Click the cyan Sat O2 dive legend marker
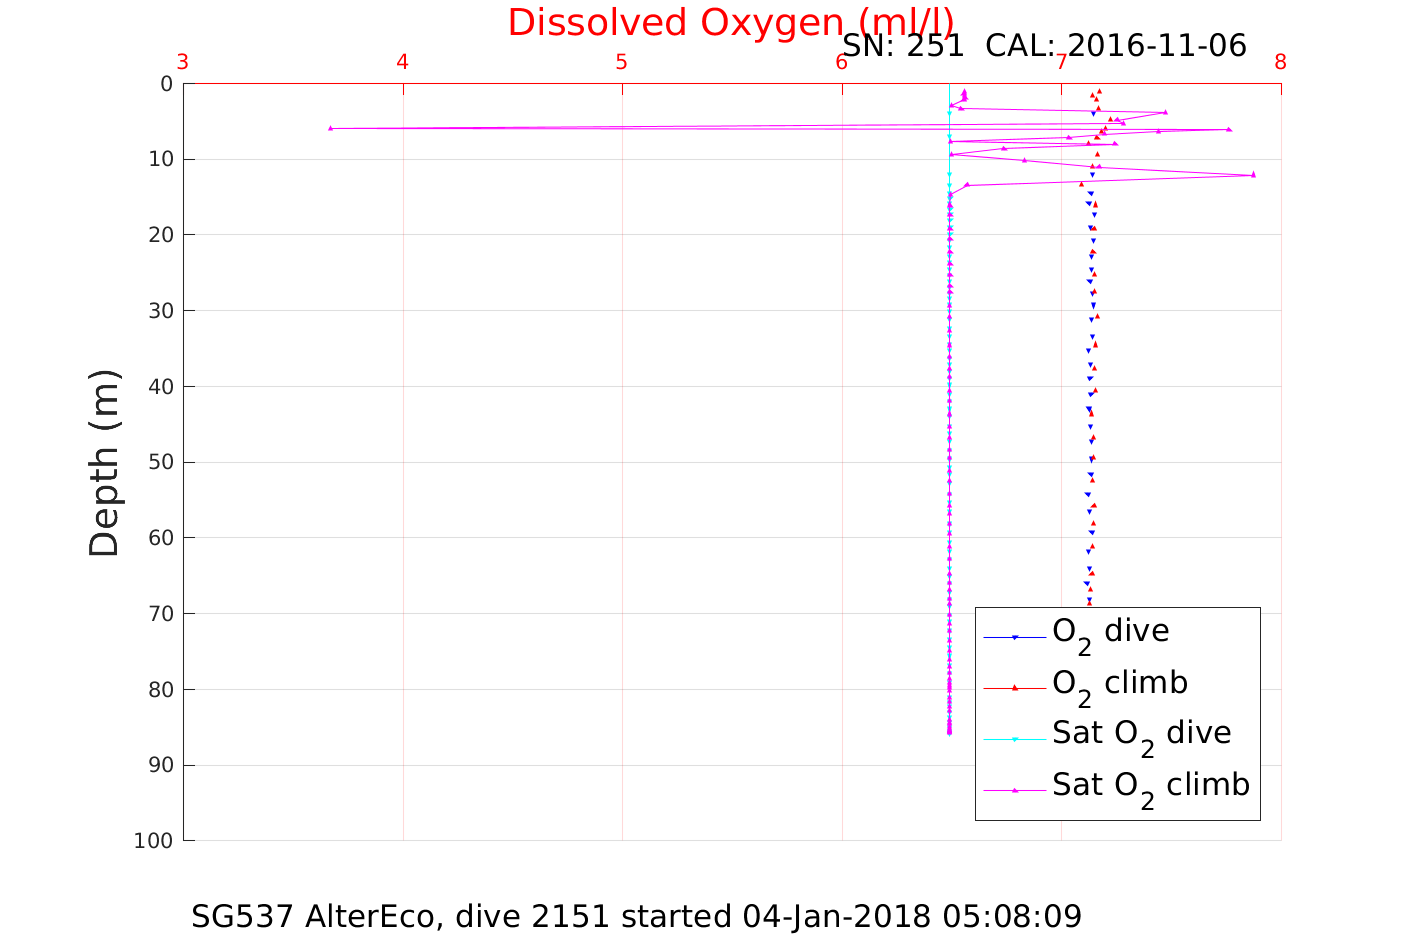 pyautogui.click(x=1014, y=740)
